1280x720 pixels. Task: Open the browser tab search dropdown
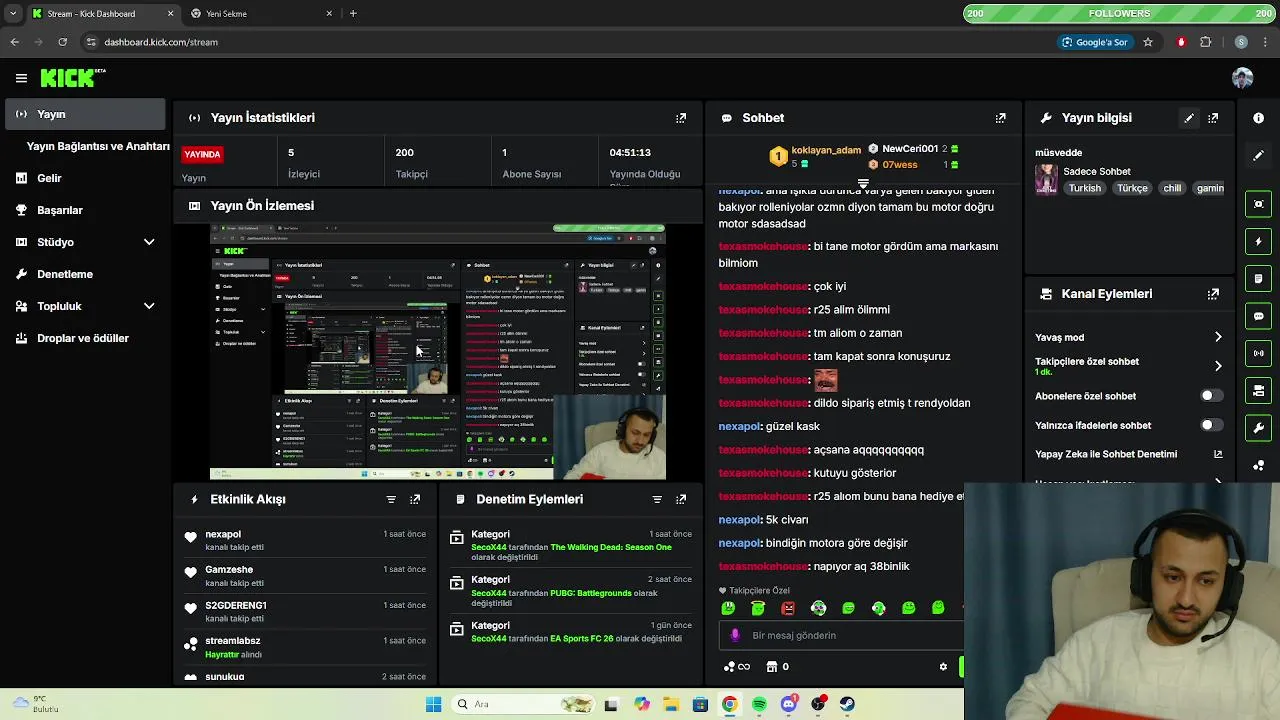tap(12, 13)
